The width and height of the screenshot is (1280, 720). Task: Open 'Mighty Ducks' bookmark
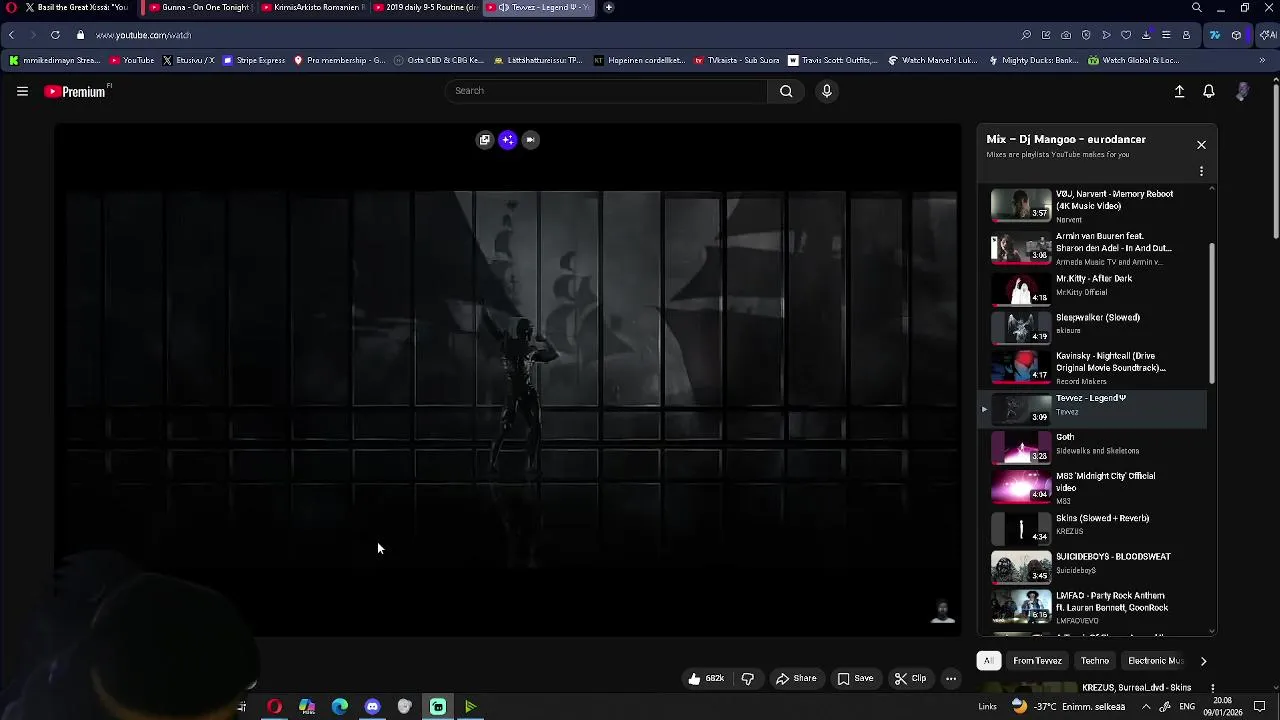click(1033, 60)
